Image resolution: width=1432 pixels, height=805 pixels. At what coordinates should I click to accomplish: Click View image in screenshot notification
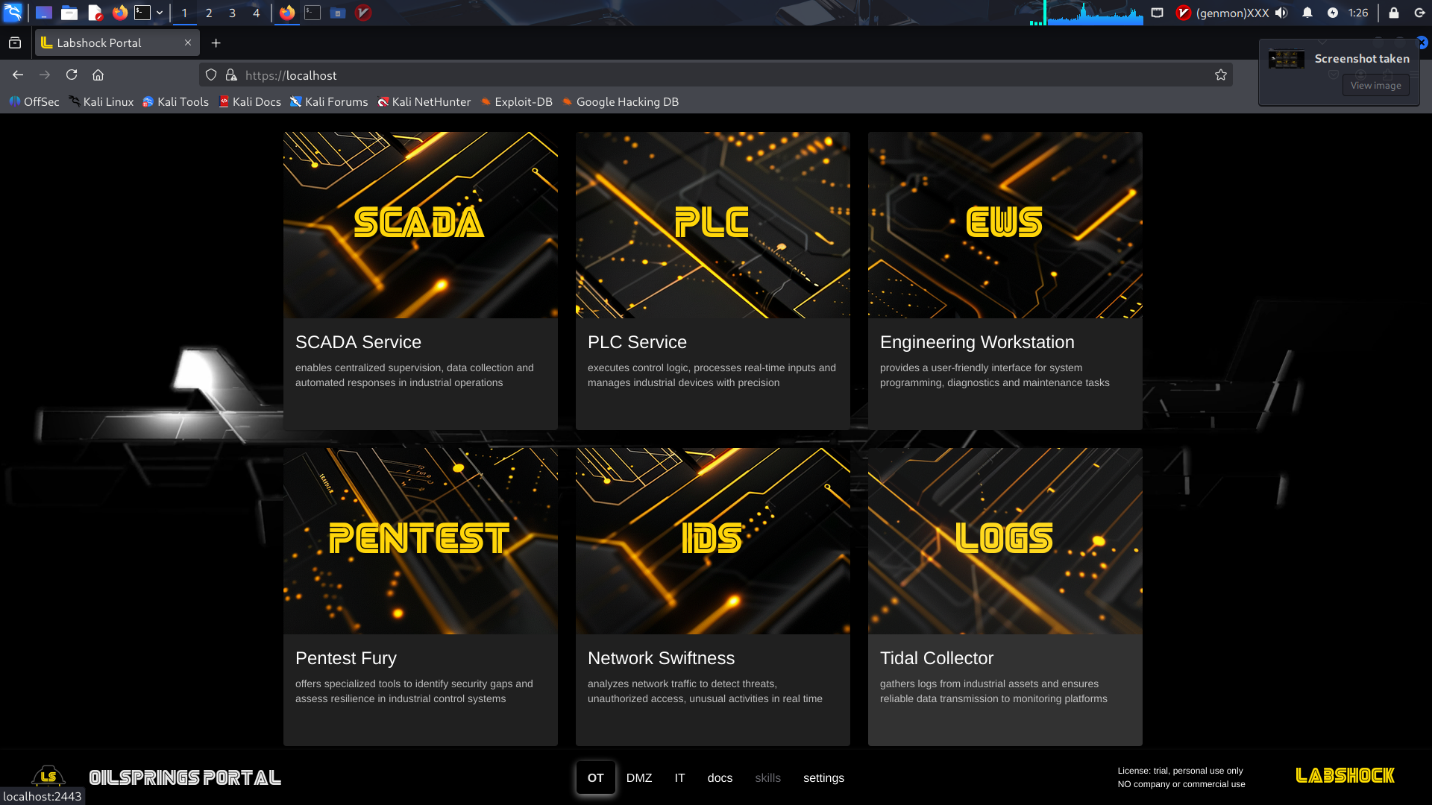[x=1375, y=86]
